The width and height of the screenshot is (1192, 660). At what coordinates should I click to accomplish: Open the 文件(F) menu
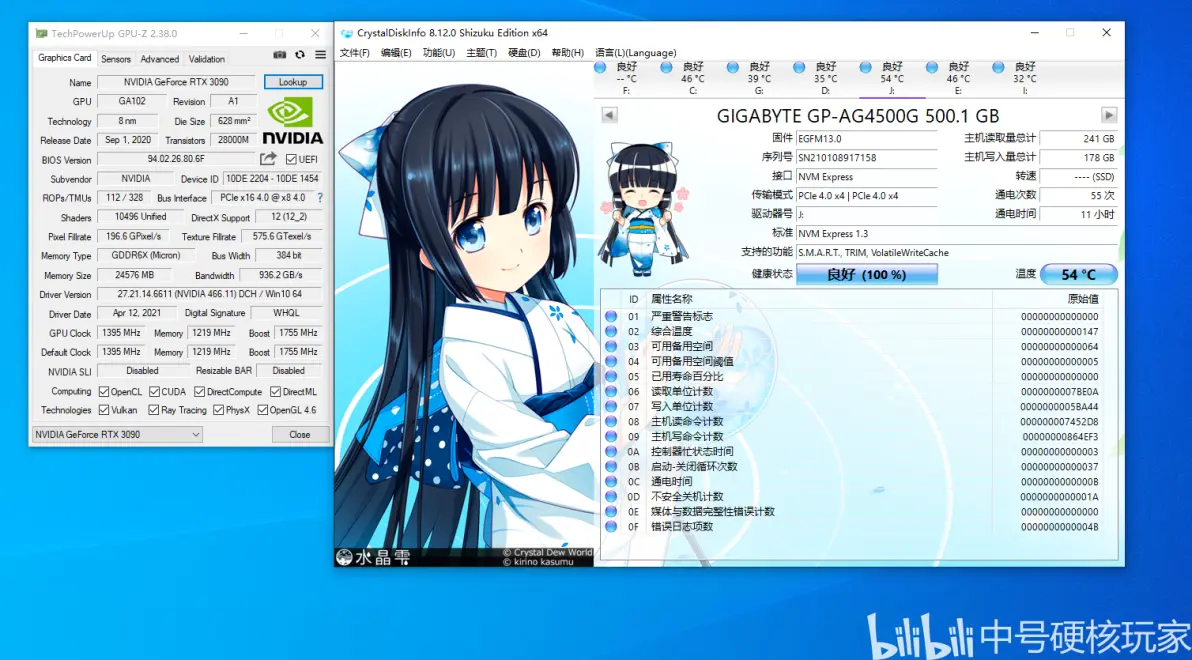pyautogui.click(x=354, y=52)
